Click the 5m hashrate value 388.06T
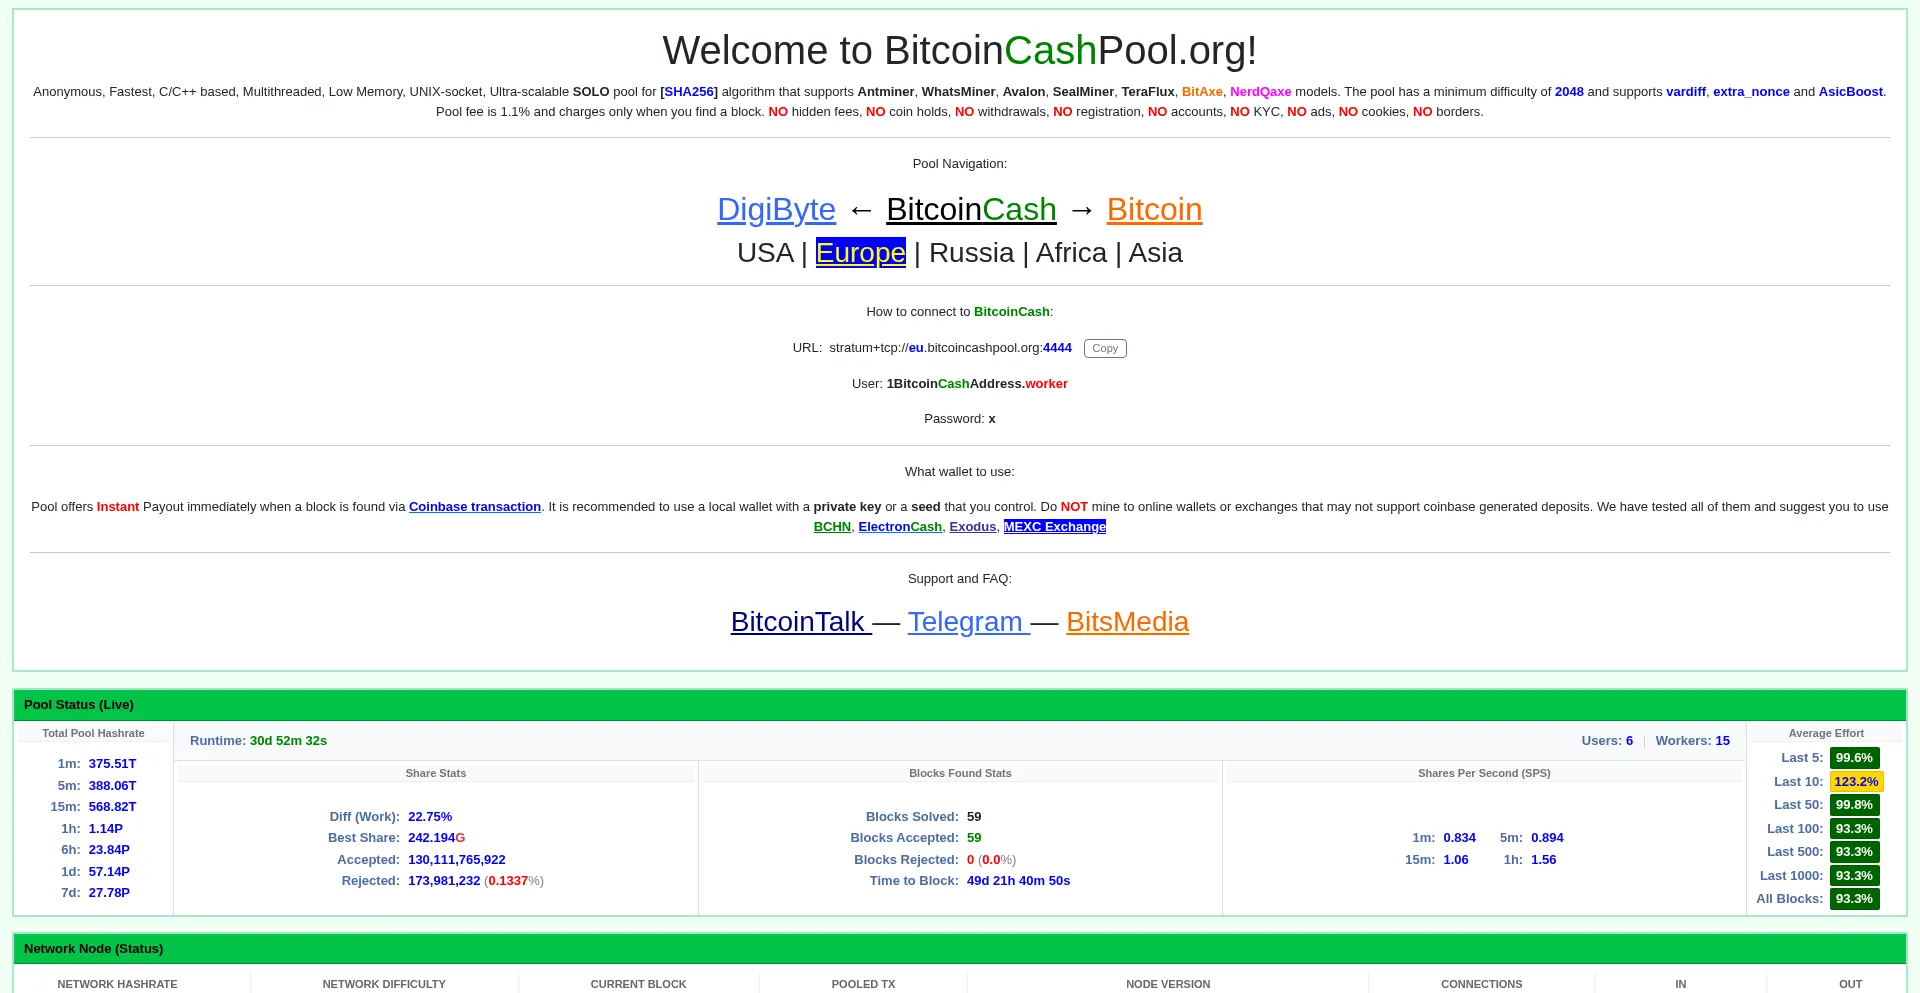The width and height of the screenshot is (1920, 993). (112, 786)
